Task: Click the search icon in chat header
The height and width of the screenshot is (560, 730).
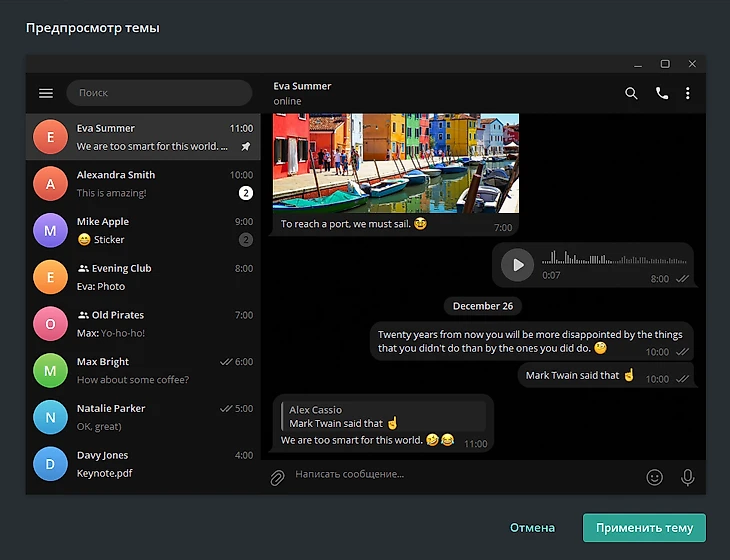Action: pos(631,93)
